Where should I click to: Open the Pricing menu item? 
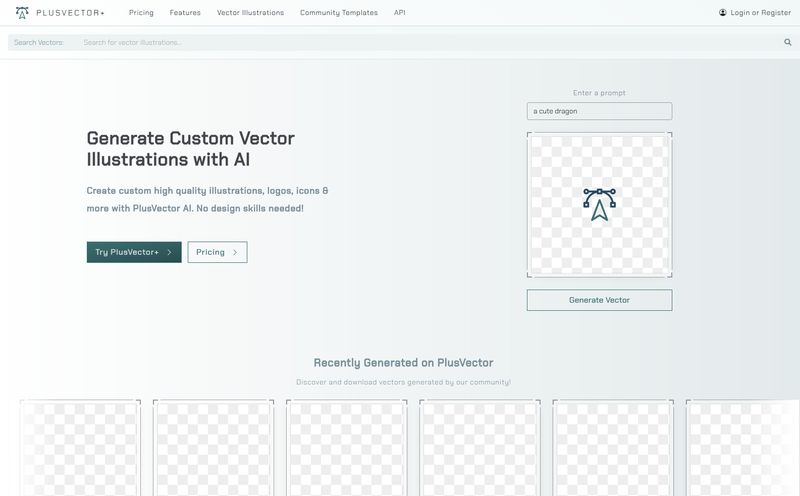141,13
